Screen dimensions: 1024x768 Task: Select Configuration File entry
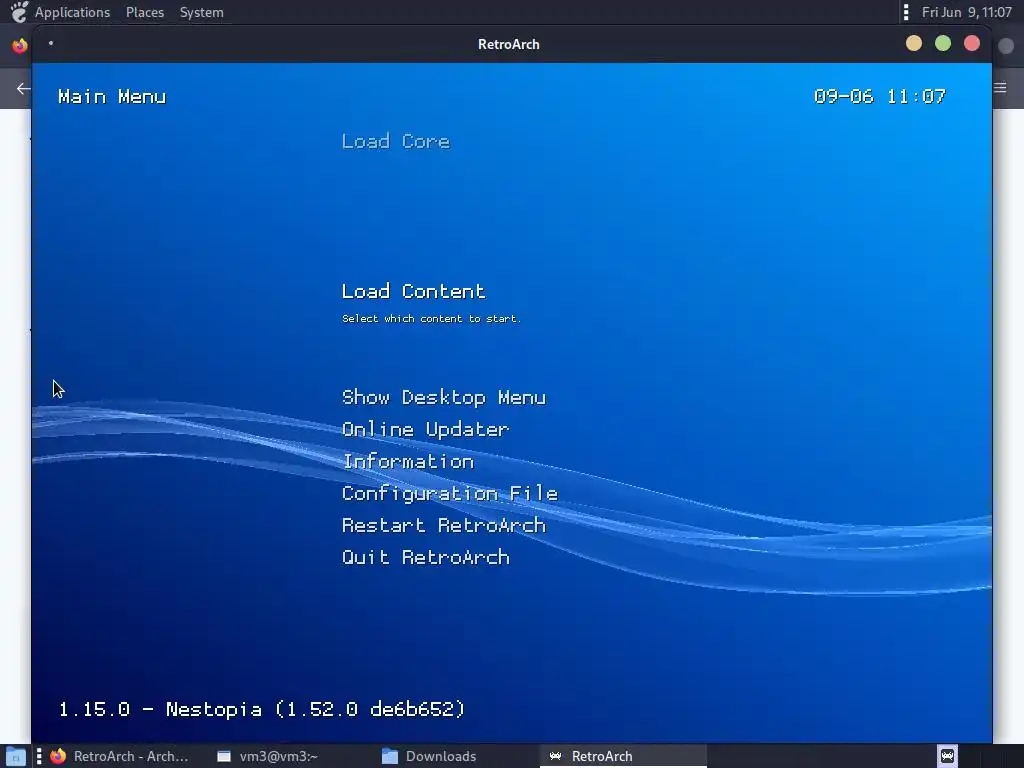click(450, 494)
